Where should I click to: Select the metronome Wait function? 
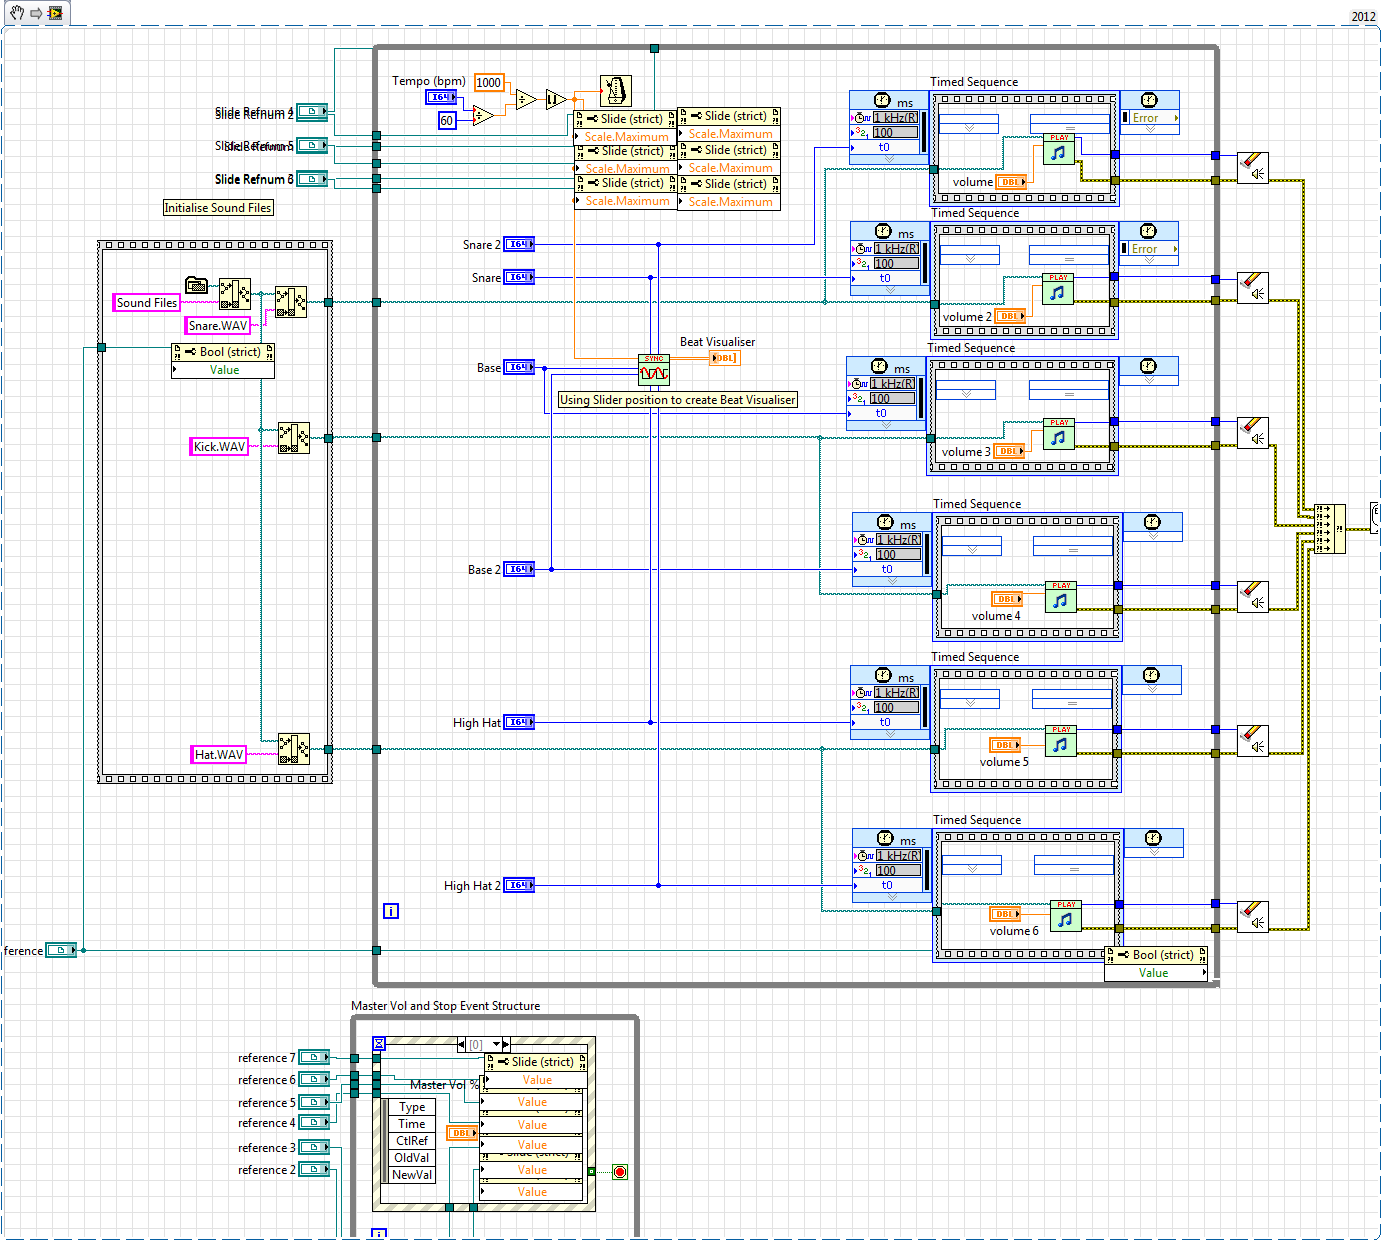click(x=615, y=91)
